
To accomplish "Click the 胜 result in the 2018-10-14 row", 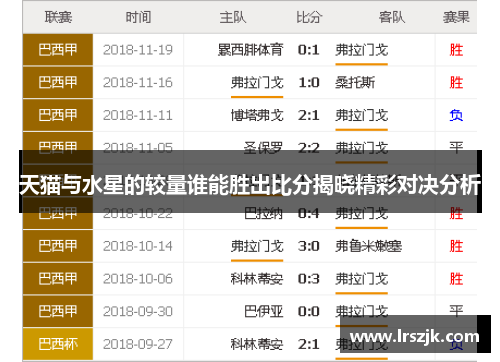I will click(x=456, y=246).
